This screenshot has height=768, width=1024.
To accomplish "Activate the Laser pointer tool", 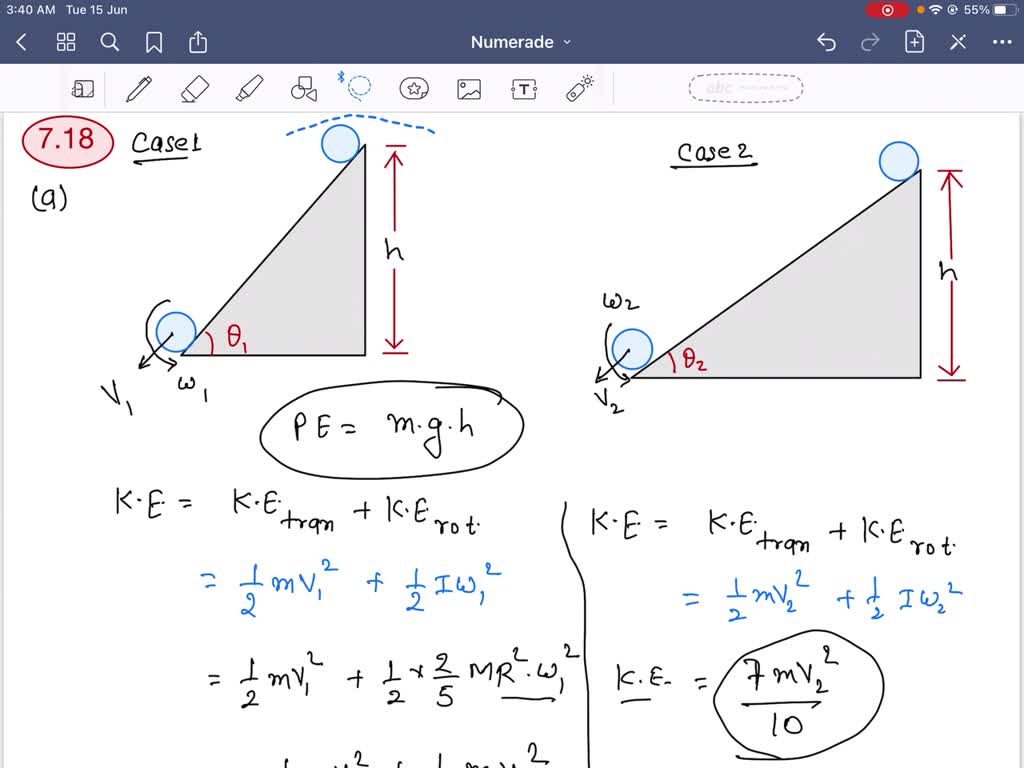I will click(580, 88).
